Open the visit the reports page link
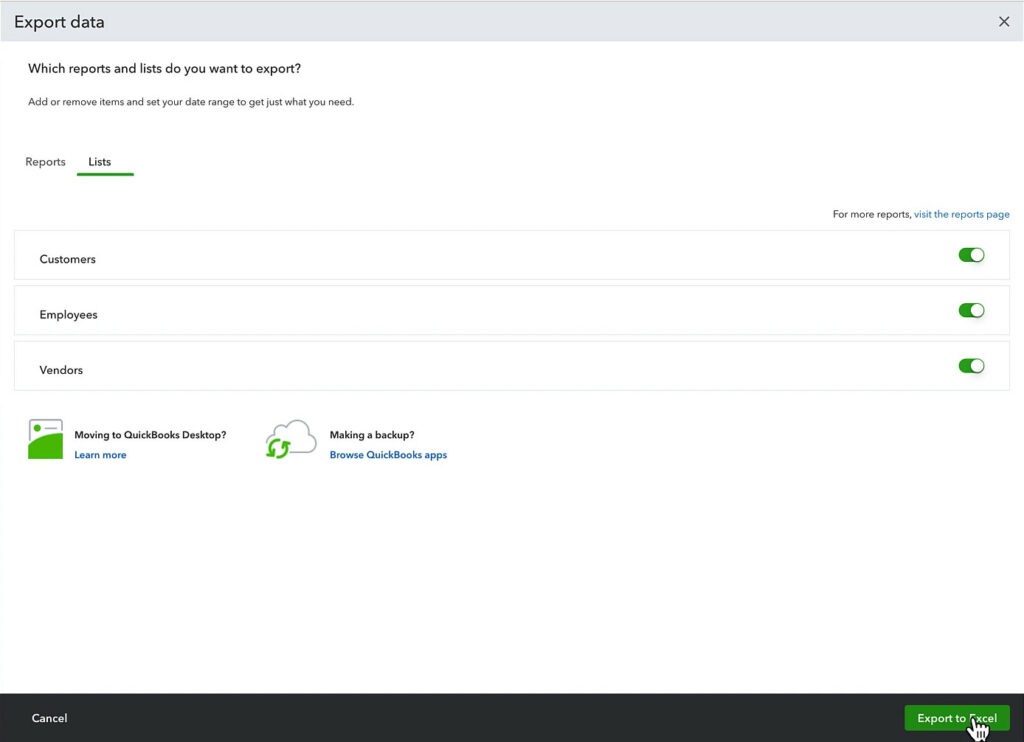The width and height of the screenshot is (1024, 742). point(961,214)
